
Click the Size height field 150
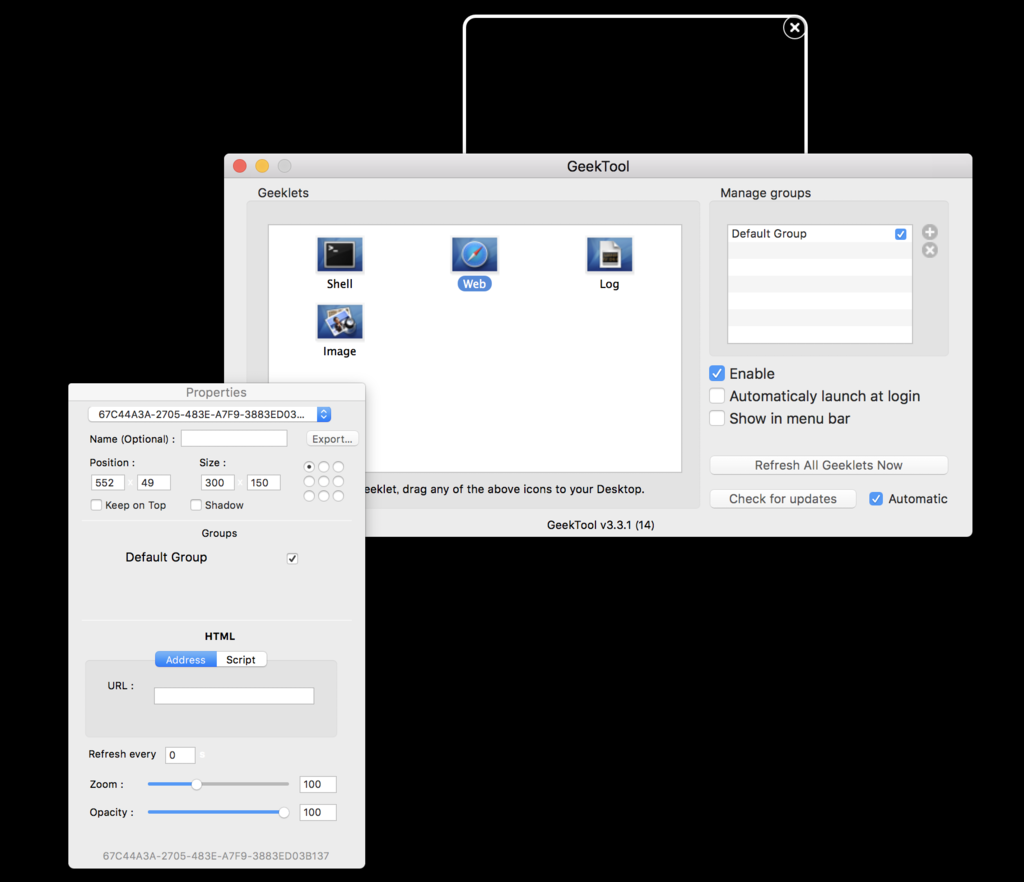(x=264, y=482)
